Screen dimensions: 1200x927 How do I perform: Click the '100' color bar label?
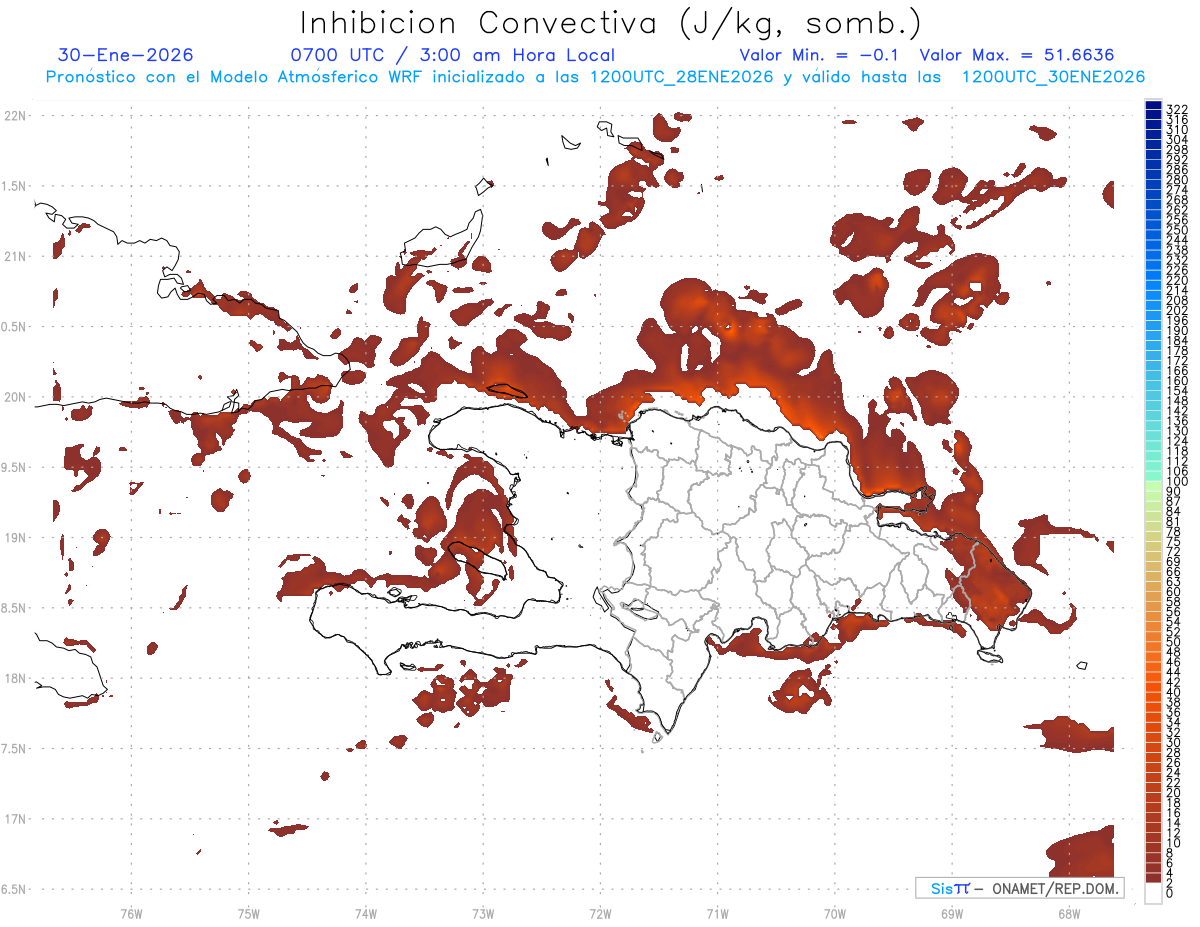[x=1177, y=482]
